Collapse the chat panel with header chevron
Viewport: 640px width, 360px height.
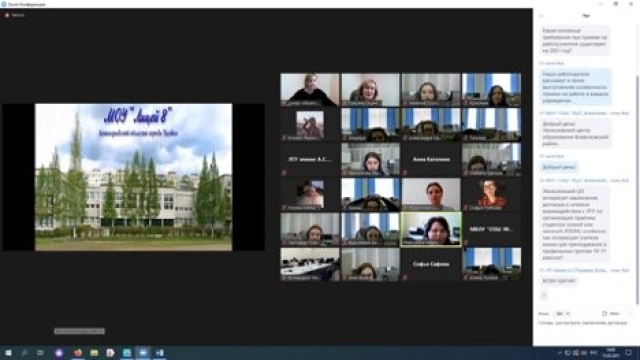tap(542, 16)
